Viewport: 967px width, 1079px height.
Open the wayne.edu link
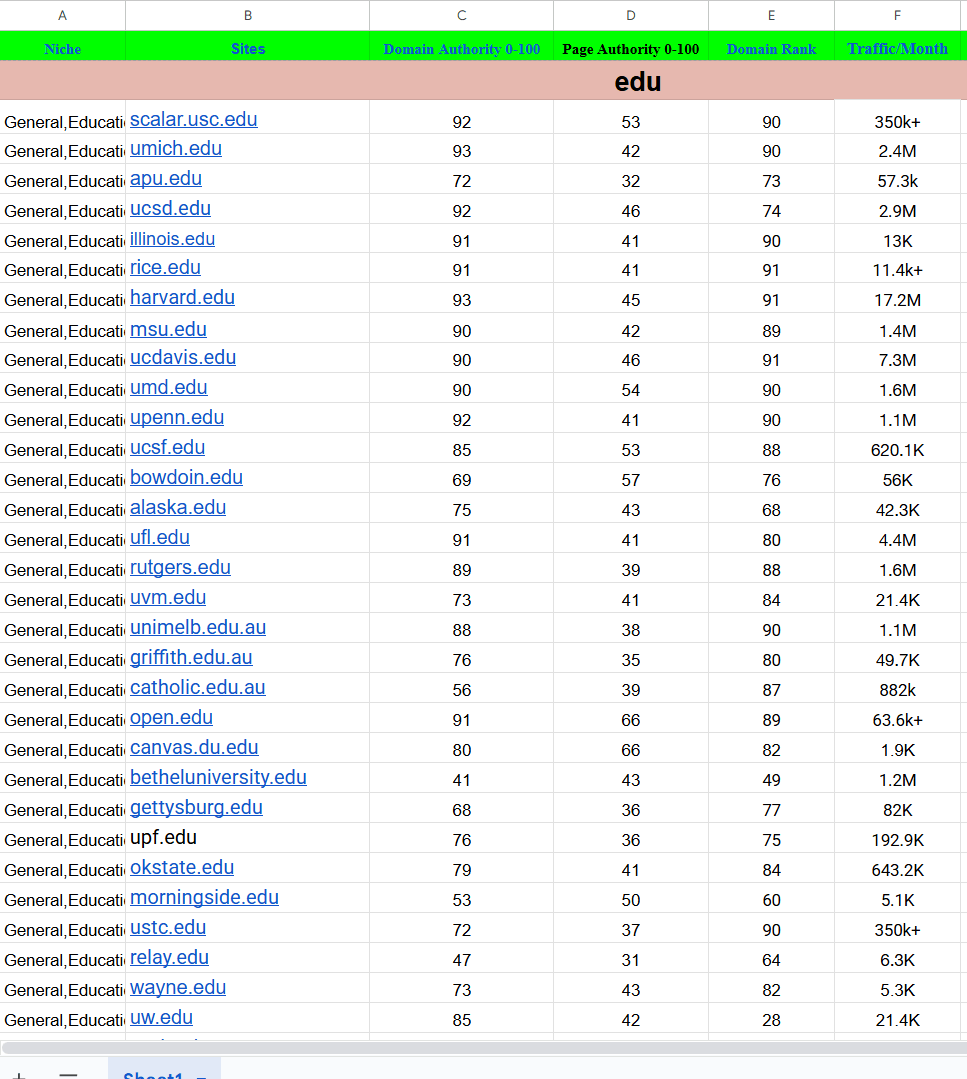coord(178,988)
